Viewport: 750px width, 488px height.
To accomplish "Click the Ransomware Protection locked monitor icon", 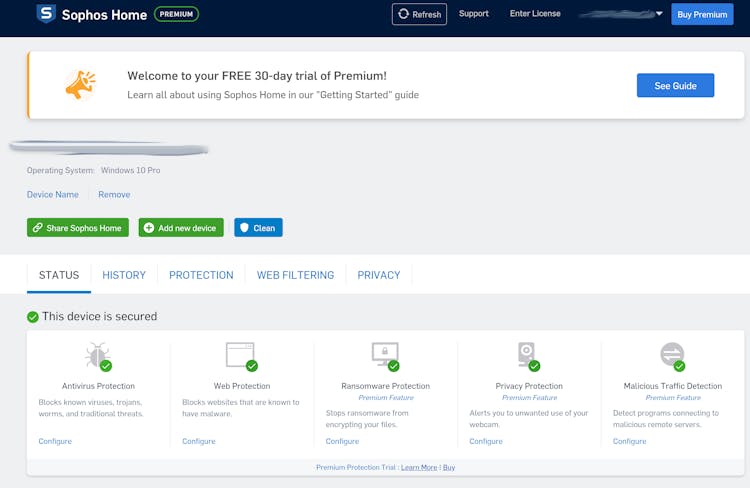I will point(385,355).
